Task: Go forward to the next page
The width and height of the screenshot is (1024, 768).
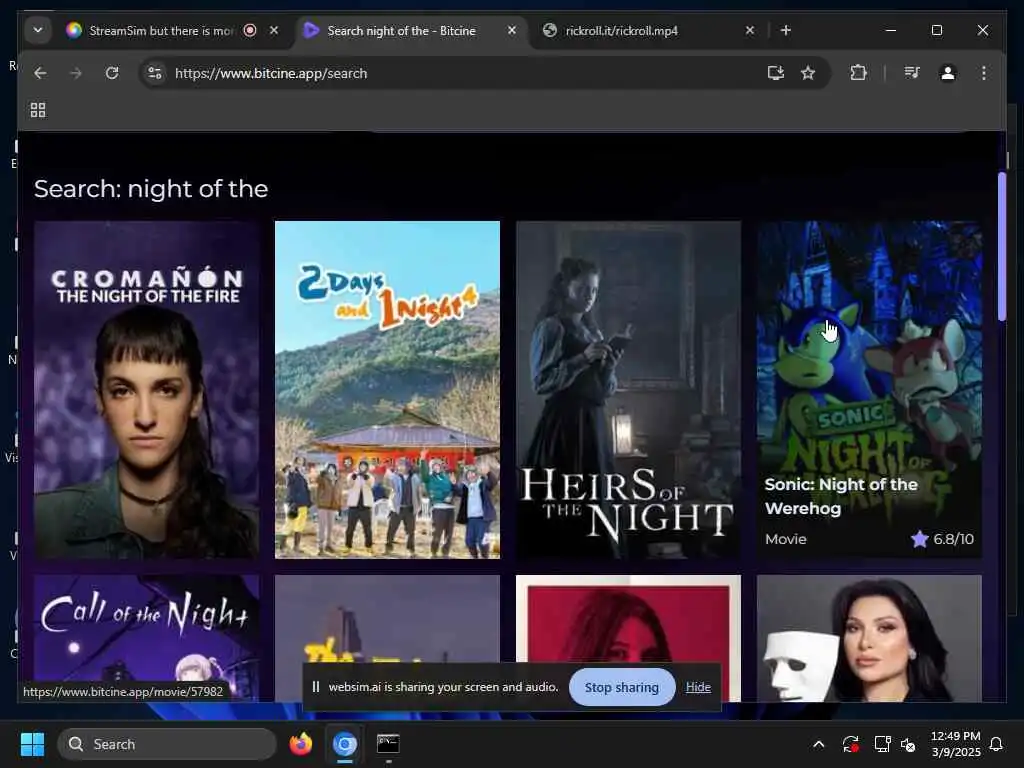Action: [x=76, y=73]
